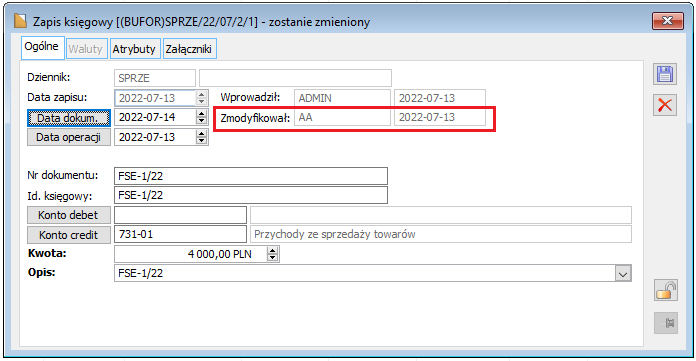Click the Zmodyfikował date field
The height and width of the screenshot is (361, 696).
440,117
